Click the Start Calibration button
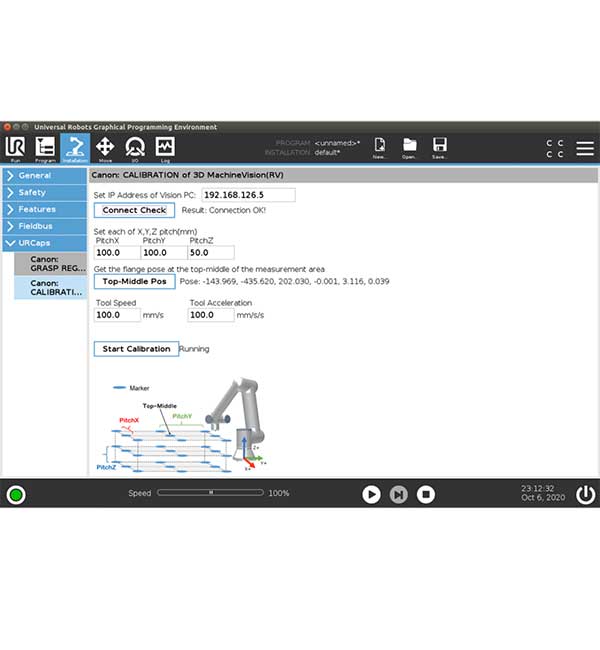The height and width of the screenshot is (650, 600). (136, 349)
